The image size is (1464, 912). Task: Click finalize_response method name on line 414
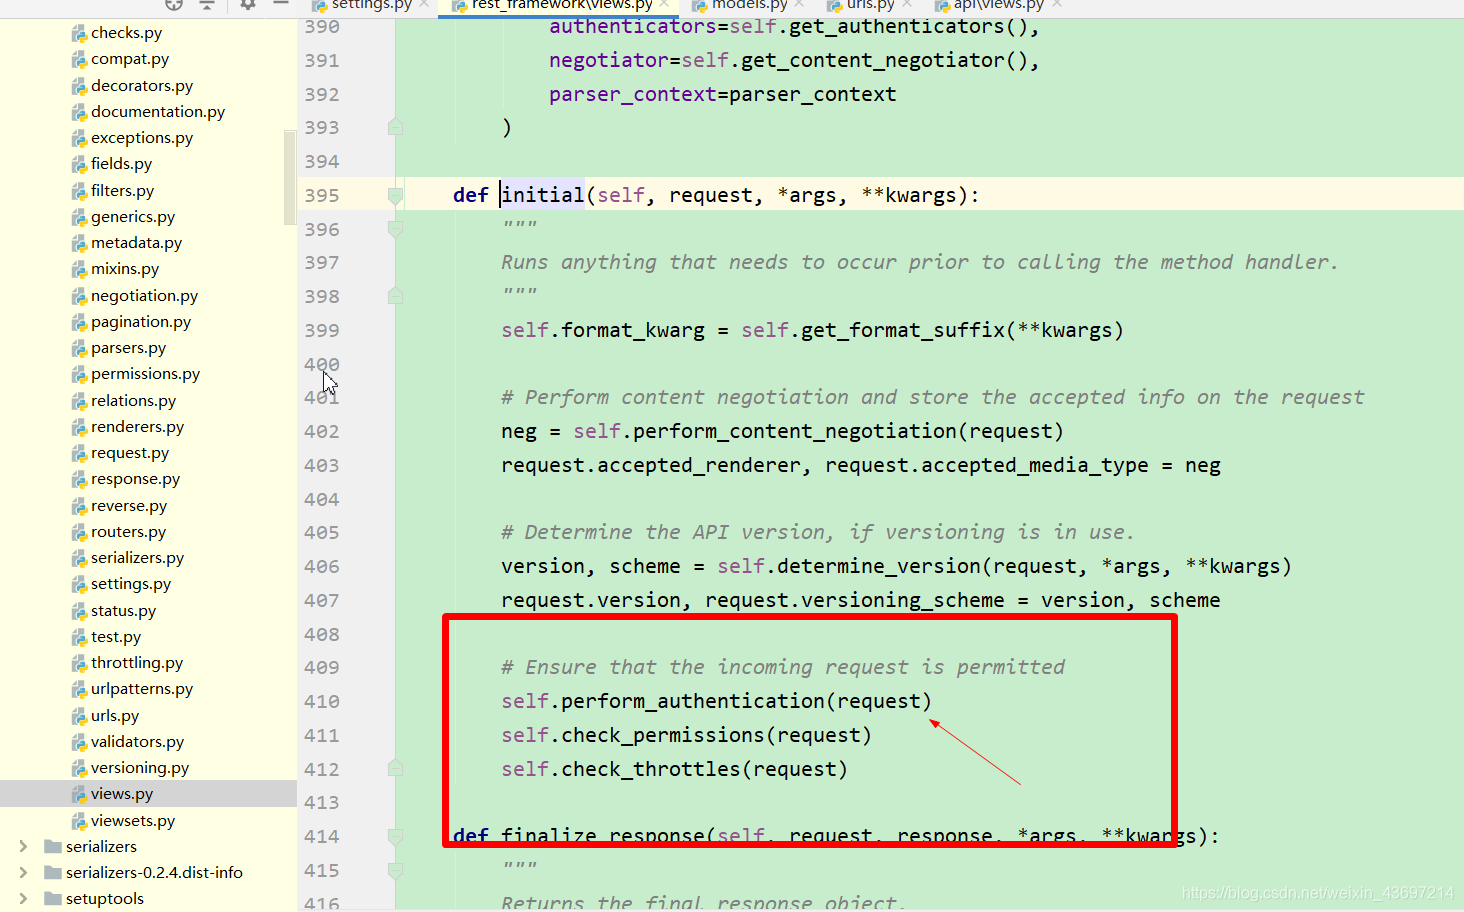tap(603, 836)
